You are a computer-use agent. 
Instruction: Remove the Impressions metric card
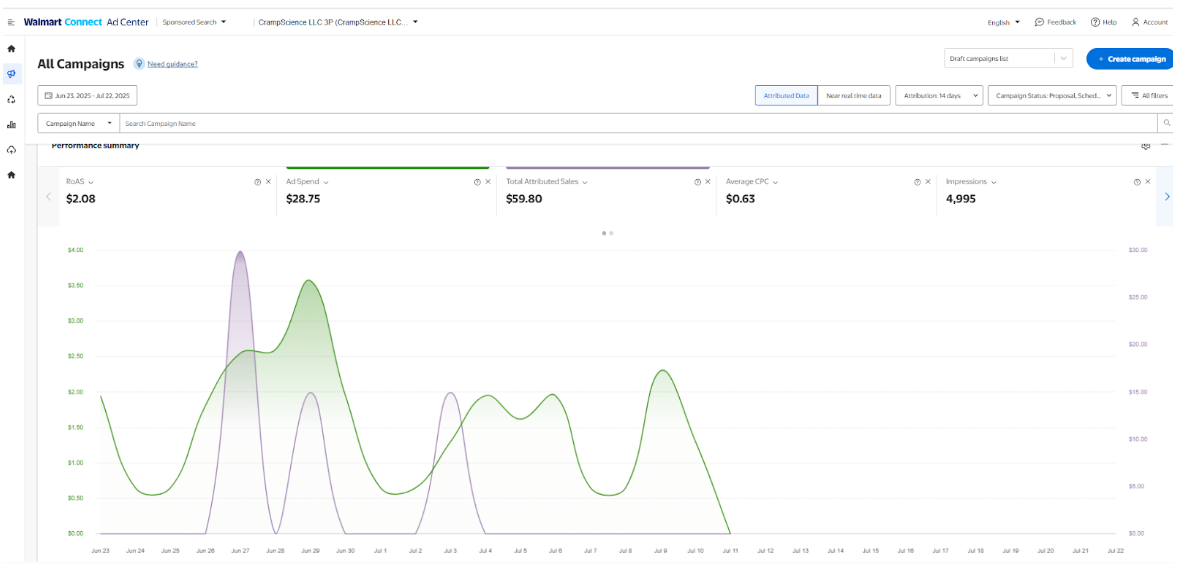click(1147, 182)
